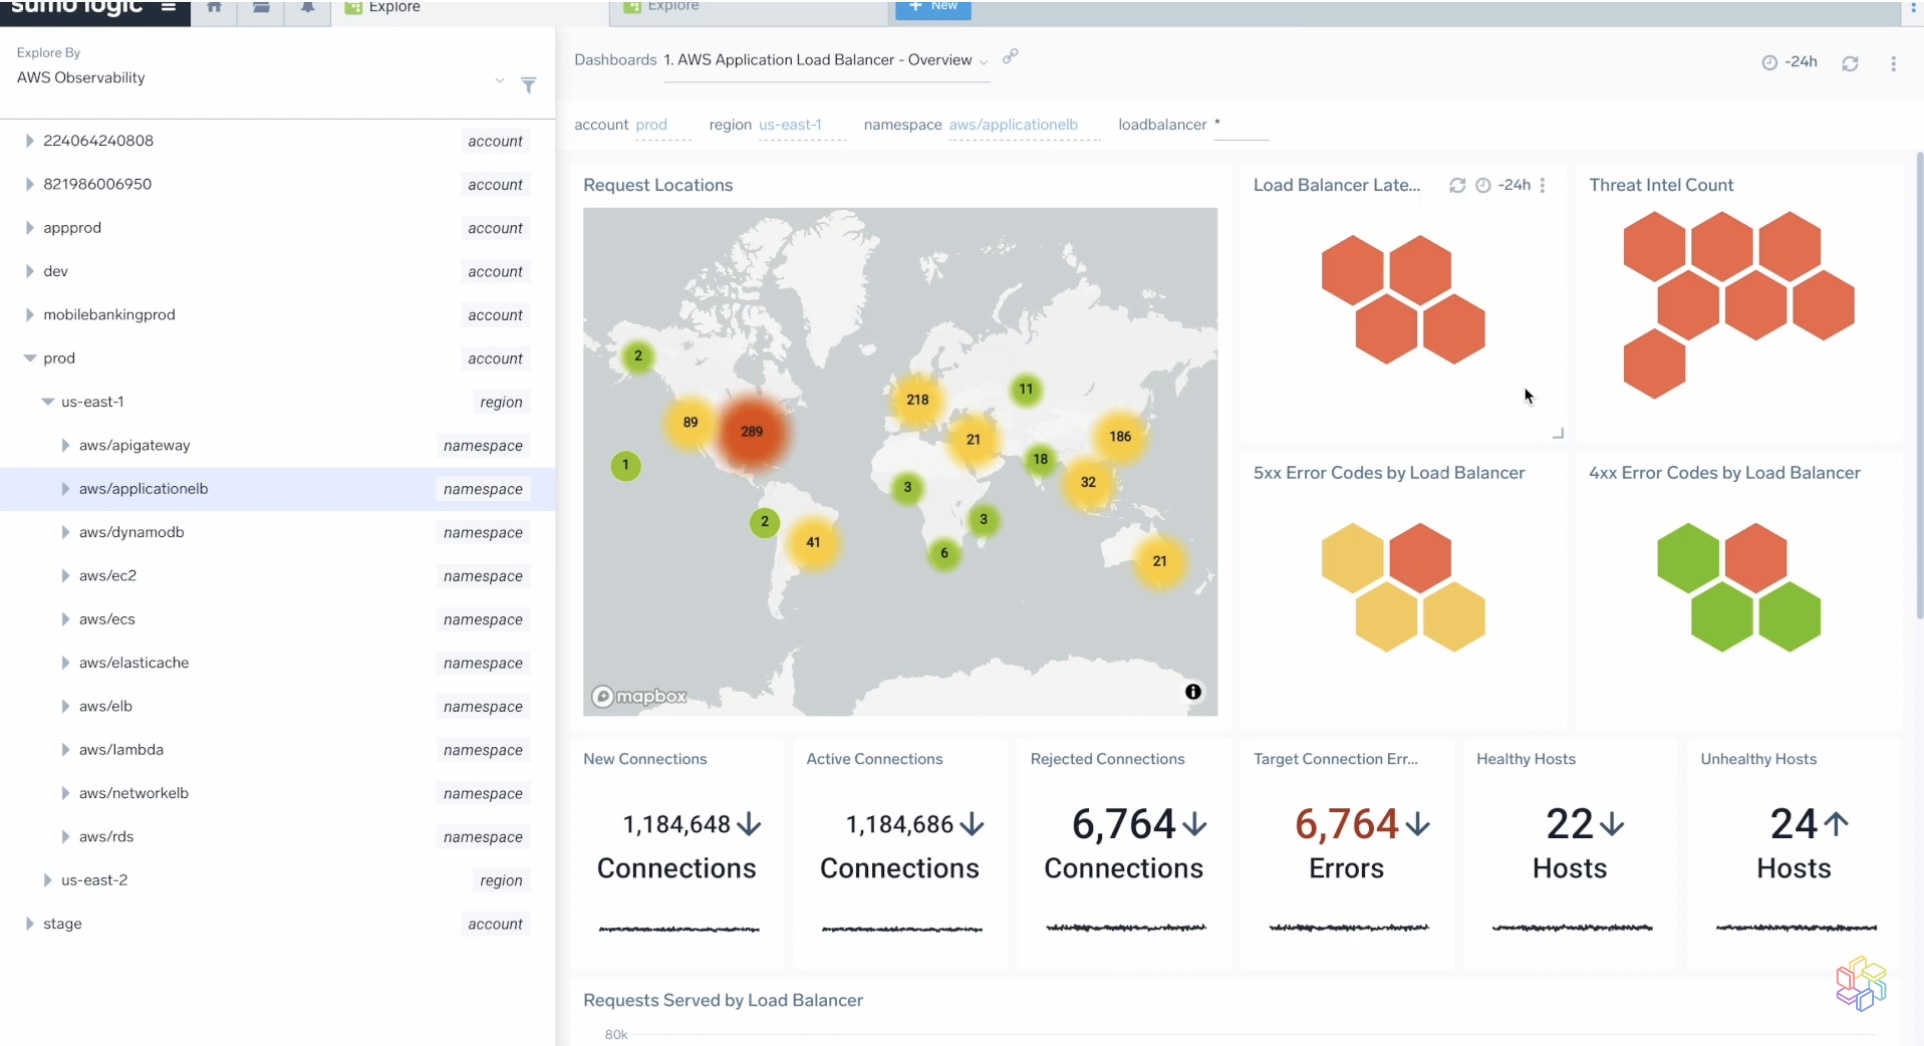Screen dimensions: 1924x1046
Task: Open the AWS Observability selector dropdown
Action: 499,81
